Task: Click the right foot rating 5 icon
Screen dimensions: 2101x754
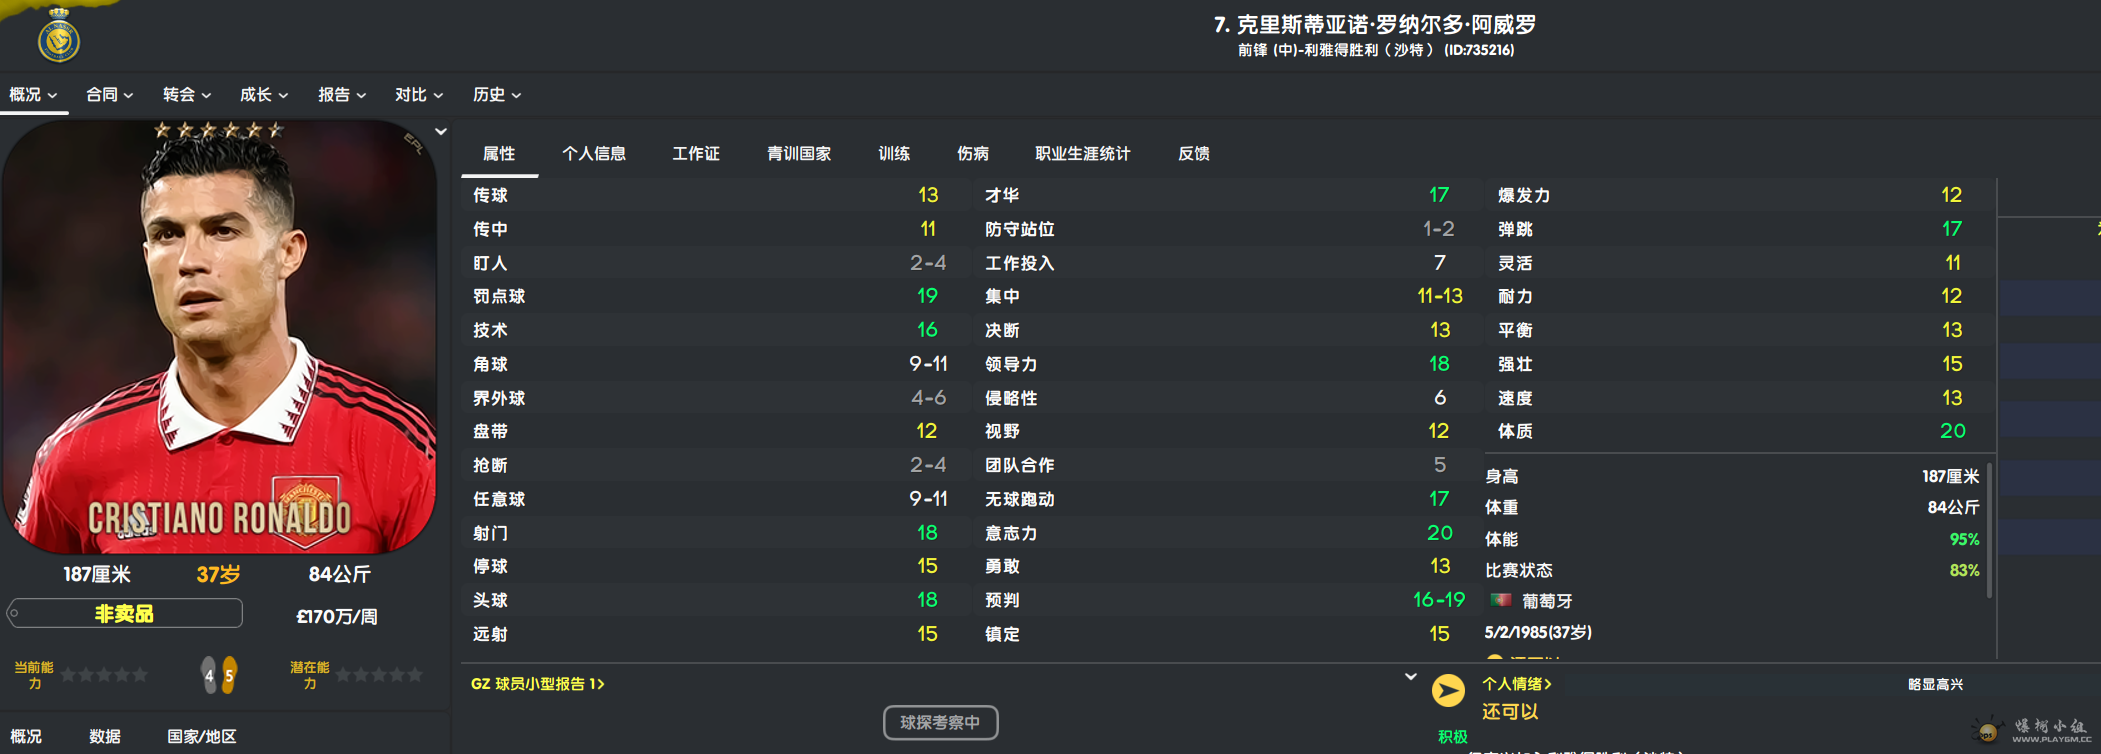Action: (x=229, y=676)
